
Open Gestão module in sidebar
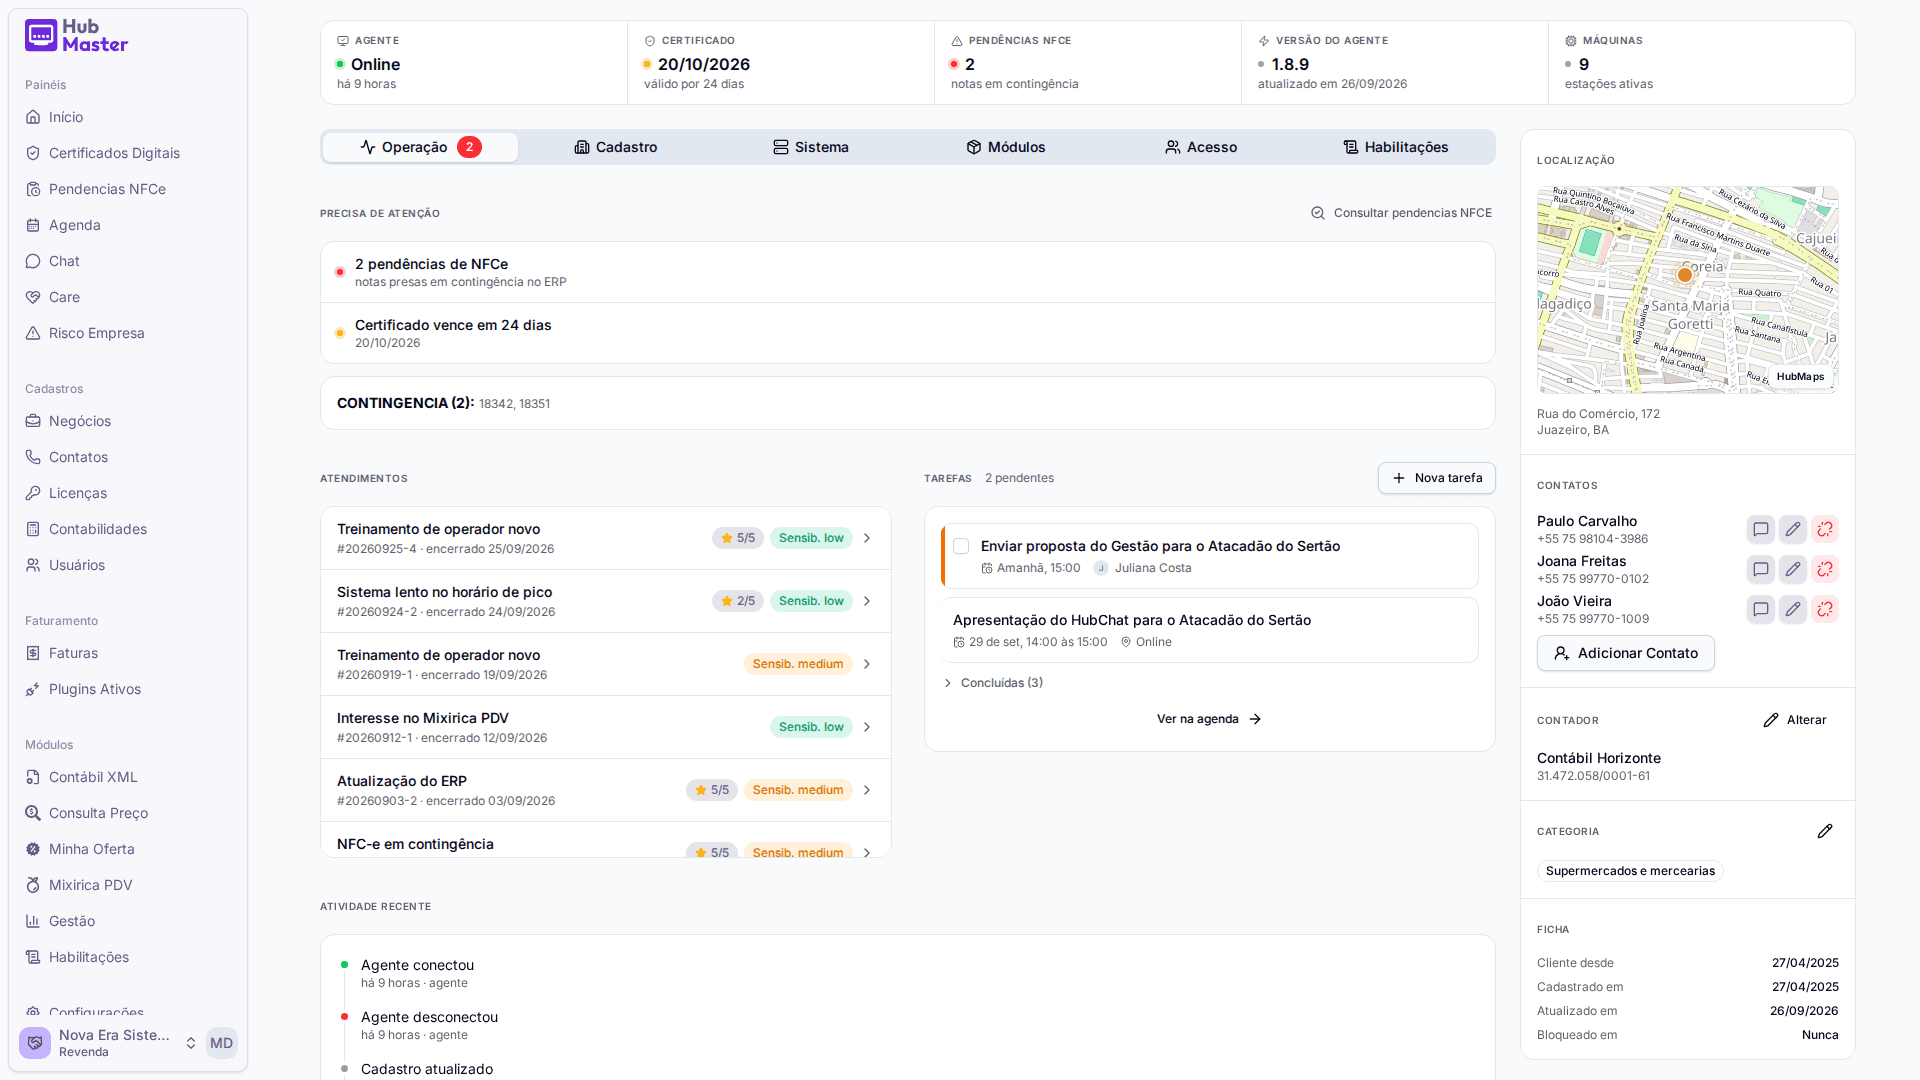pyautogui.click(x=127, y=921)
